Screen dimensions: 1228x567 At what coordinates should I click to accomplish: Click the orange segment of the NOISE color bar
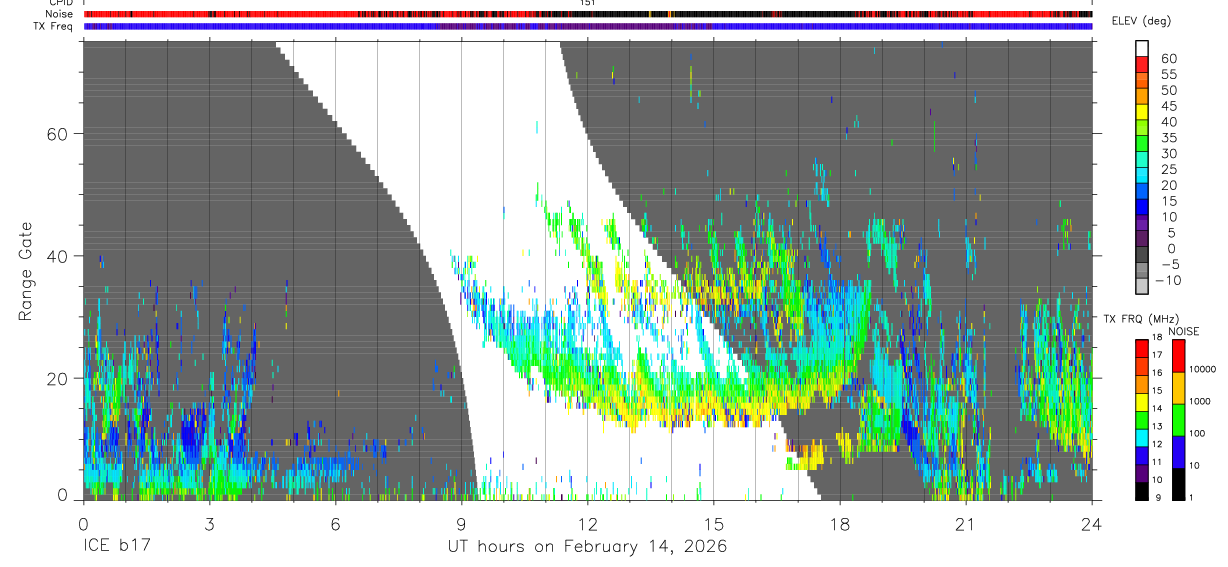coord(1179,387)
